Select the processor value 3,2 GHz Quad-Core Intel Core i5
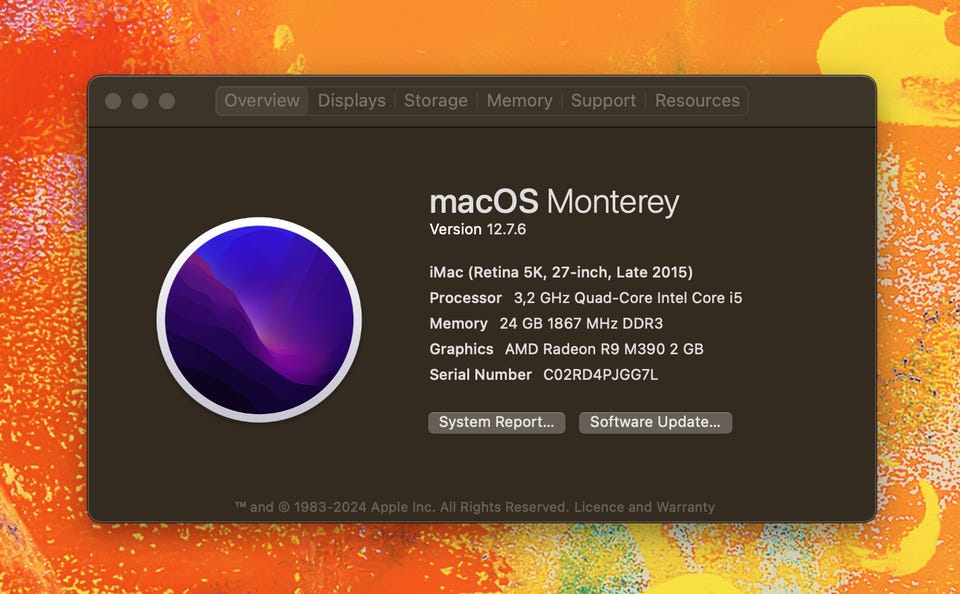This screenshot has width=960, height=594. pyautogui.click(x=628, y=298)
